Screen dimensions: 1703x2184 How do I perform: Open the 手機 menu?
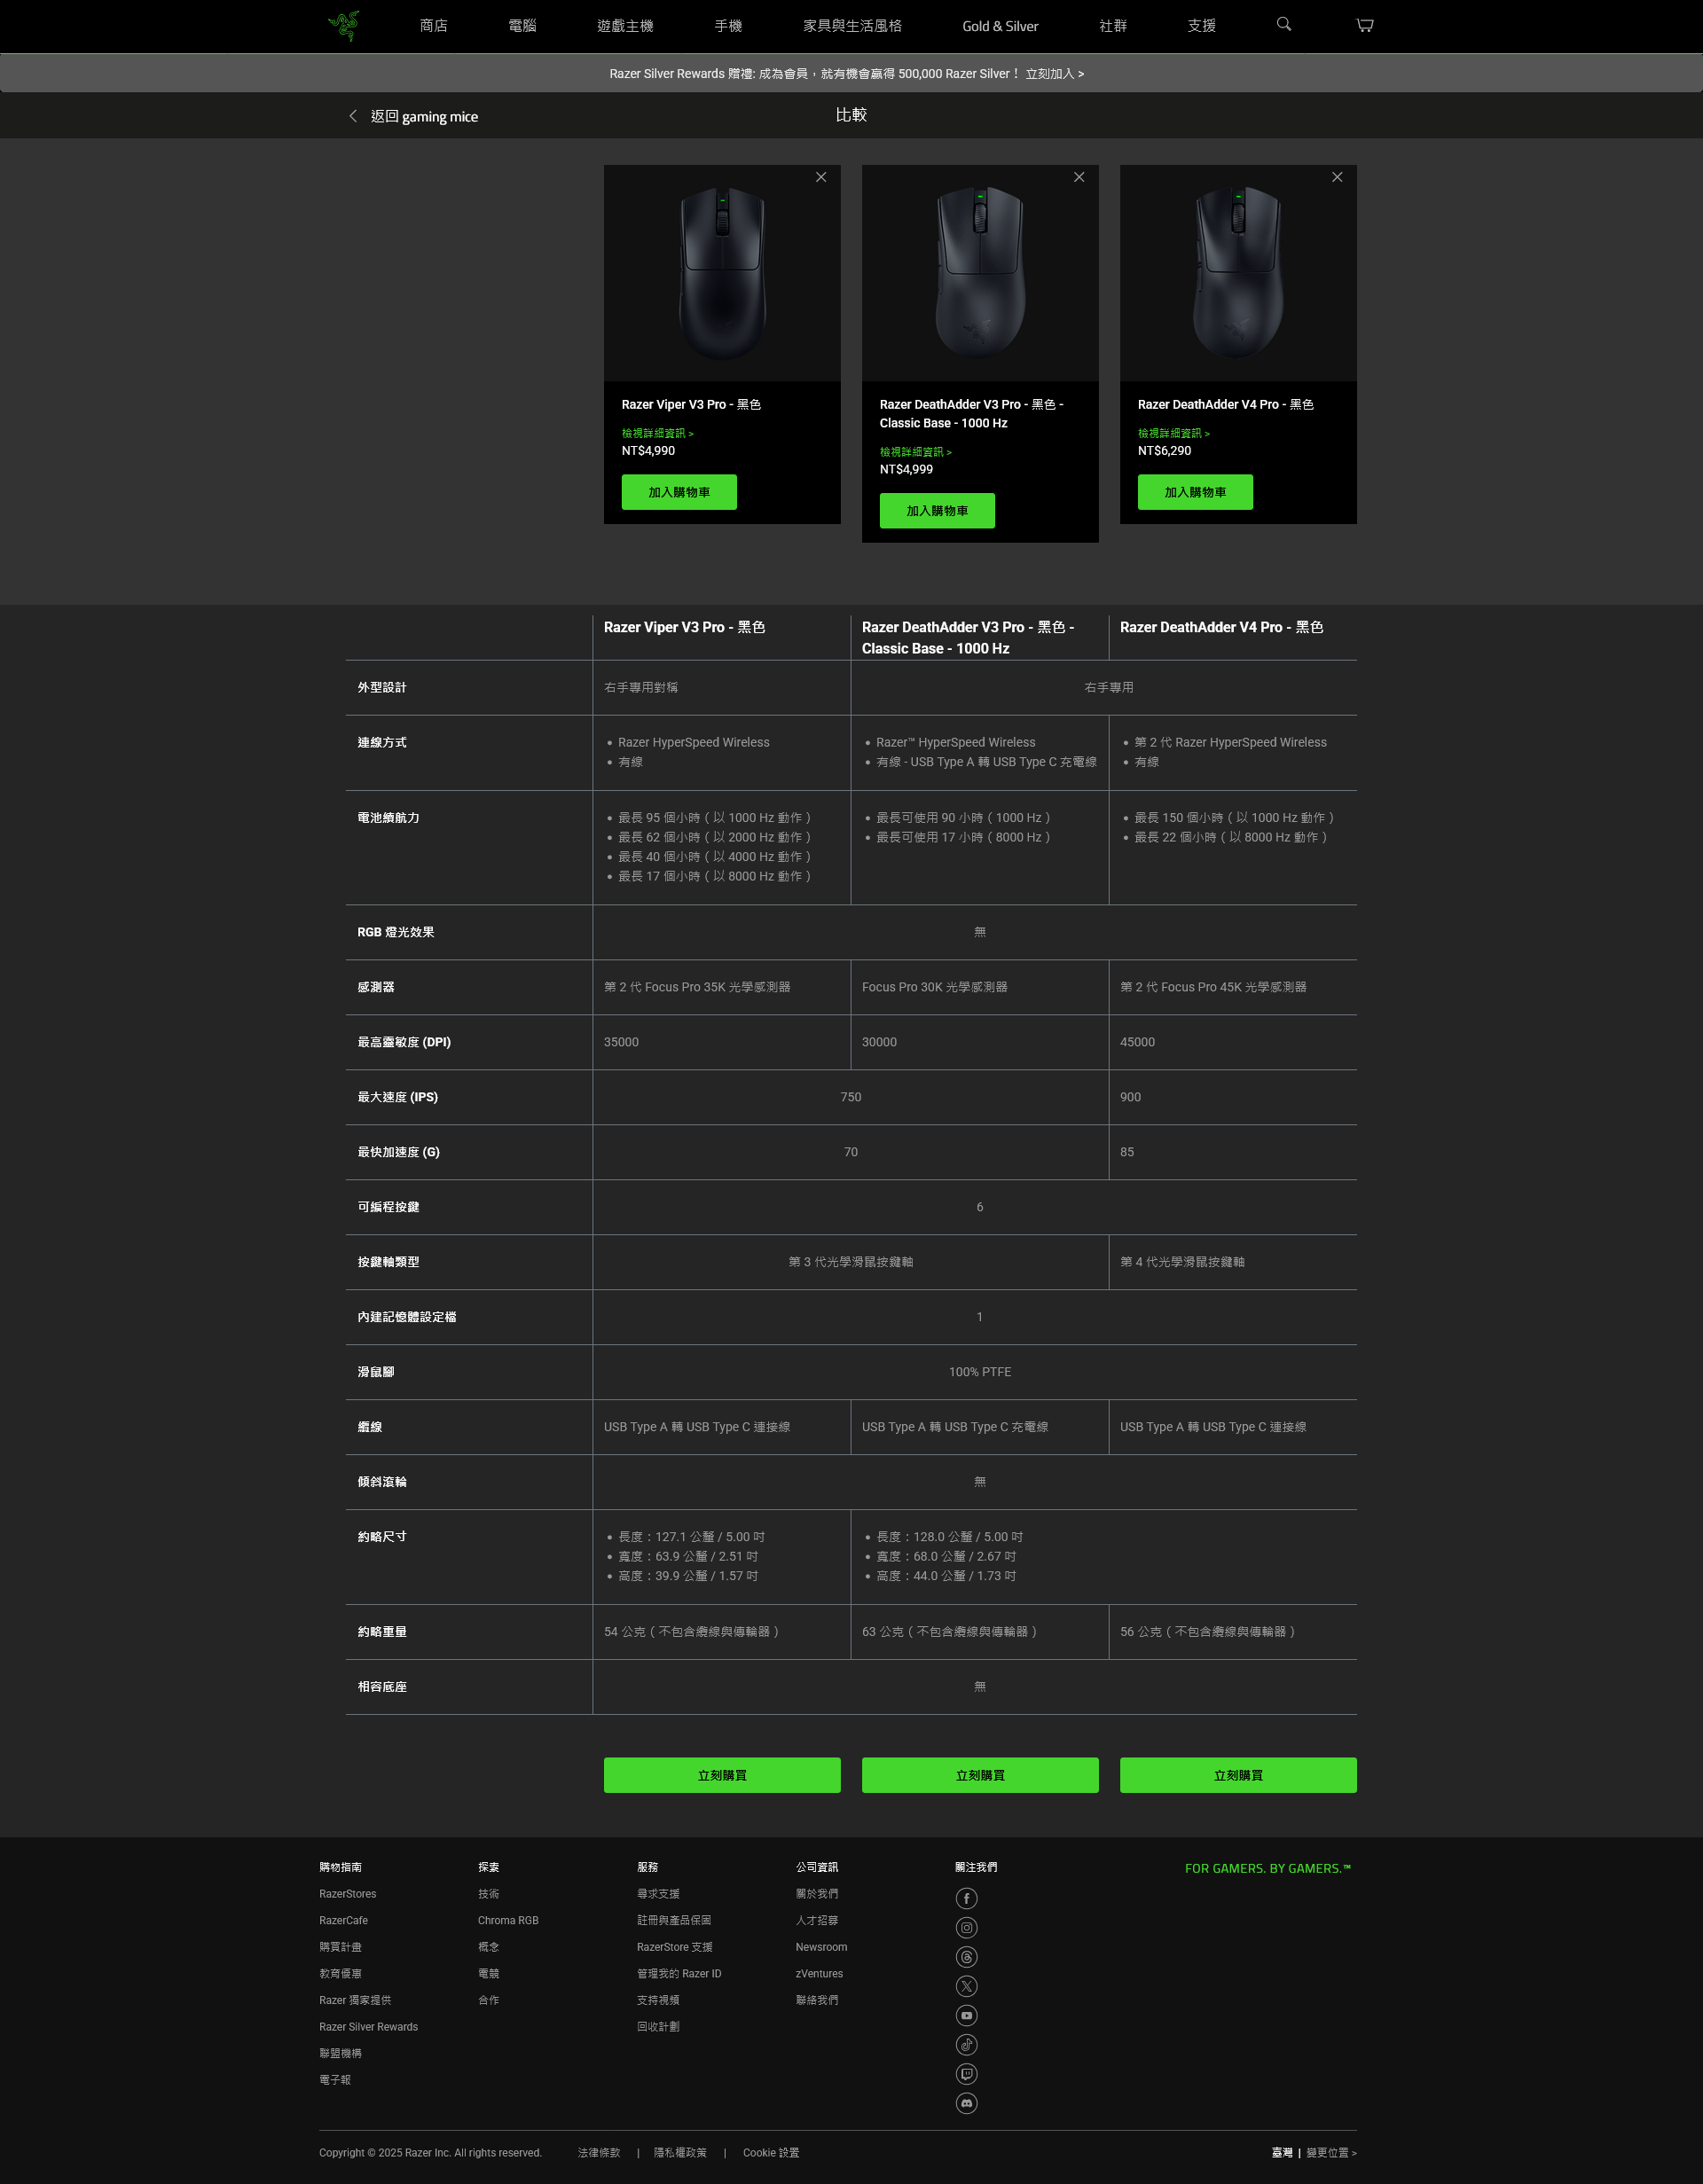[728, 26]
